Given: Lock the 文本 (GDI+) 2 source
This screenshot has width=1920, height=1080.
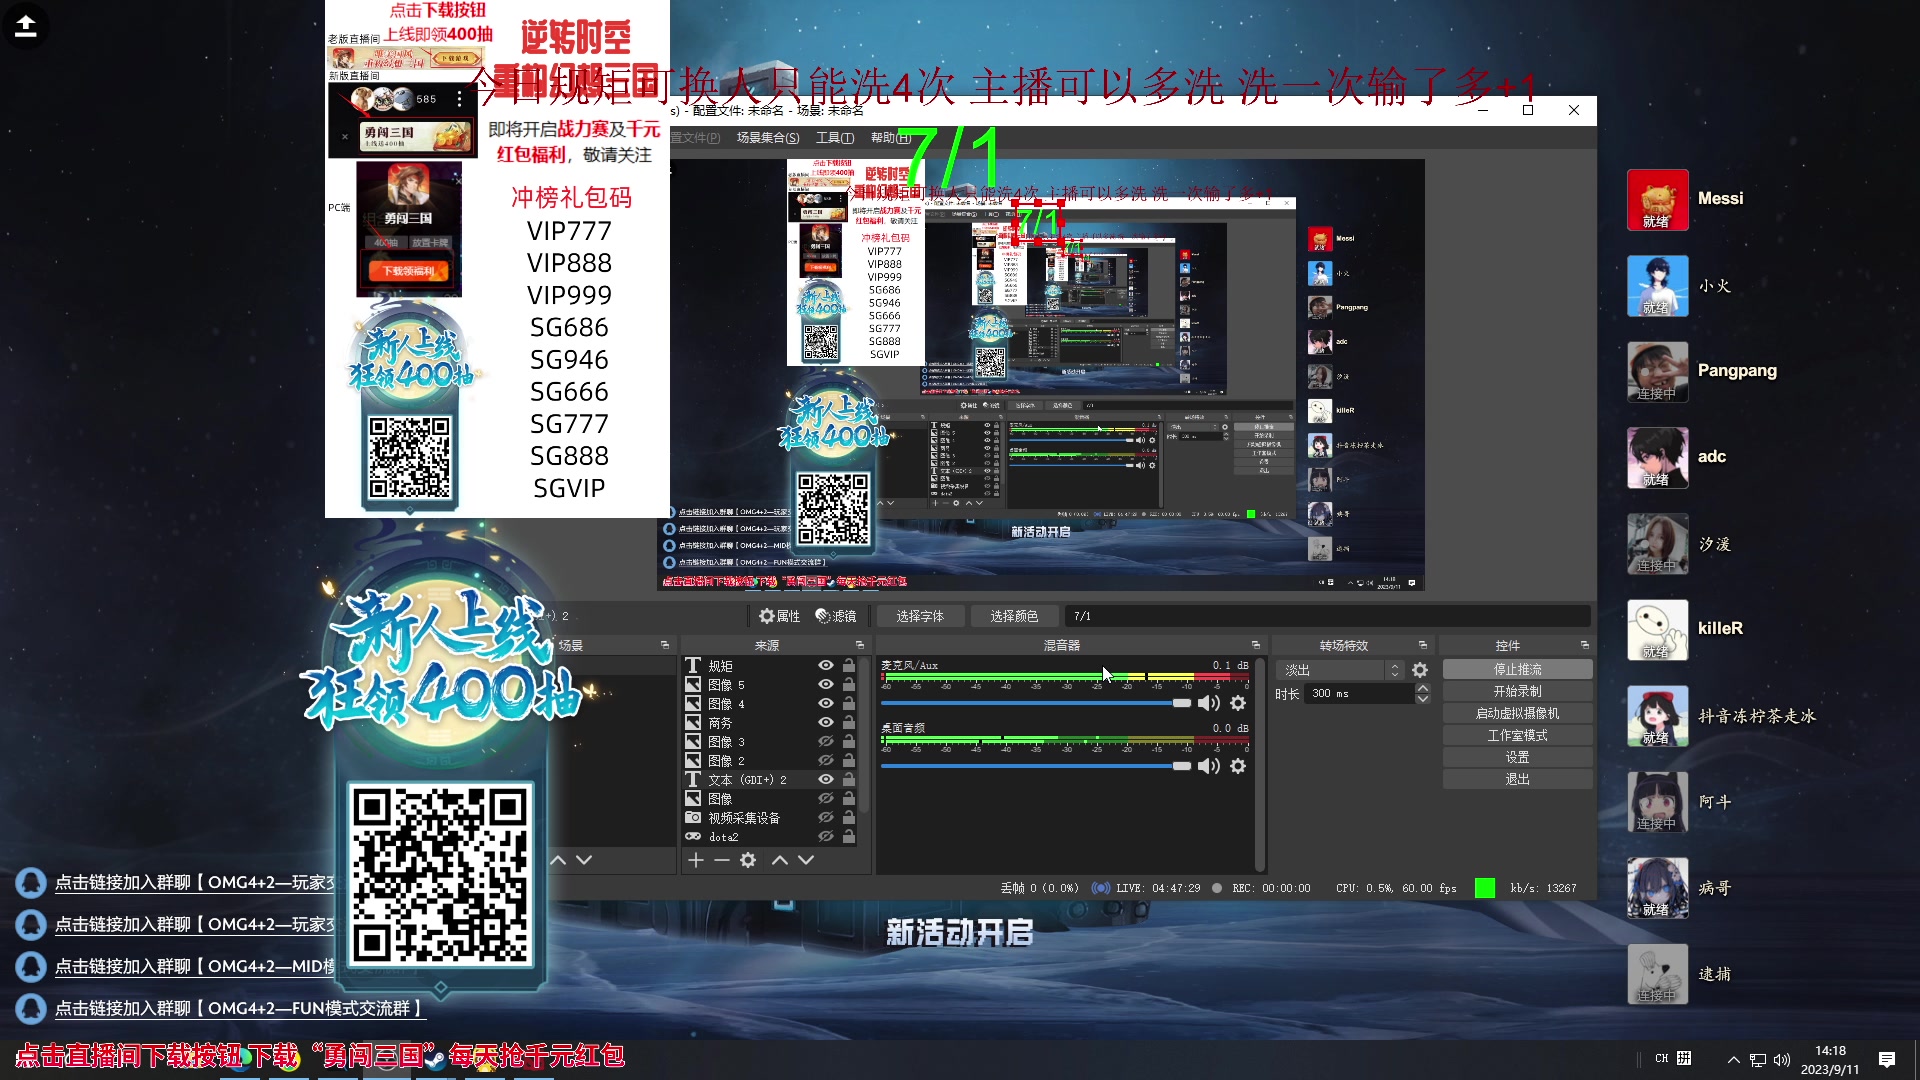Looking at the screenshot, I should tap(849, 779).
